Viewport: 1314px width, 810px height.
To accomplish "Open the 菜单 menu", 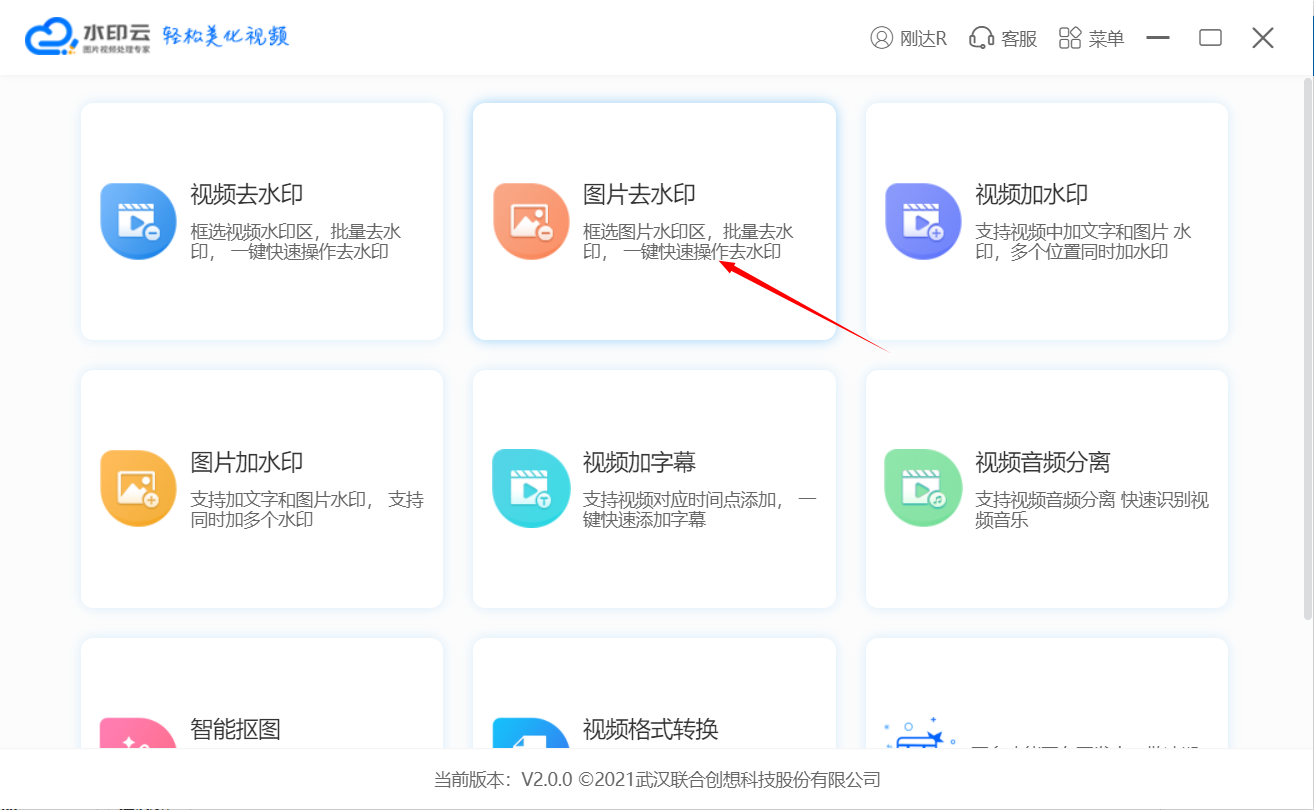I will pos(1092,38).
